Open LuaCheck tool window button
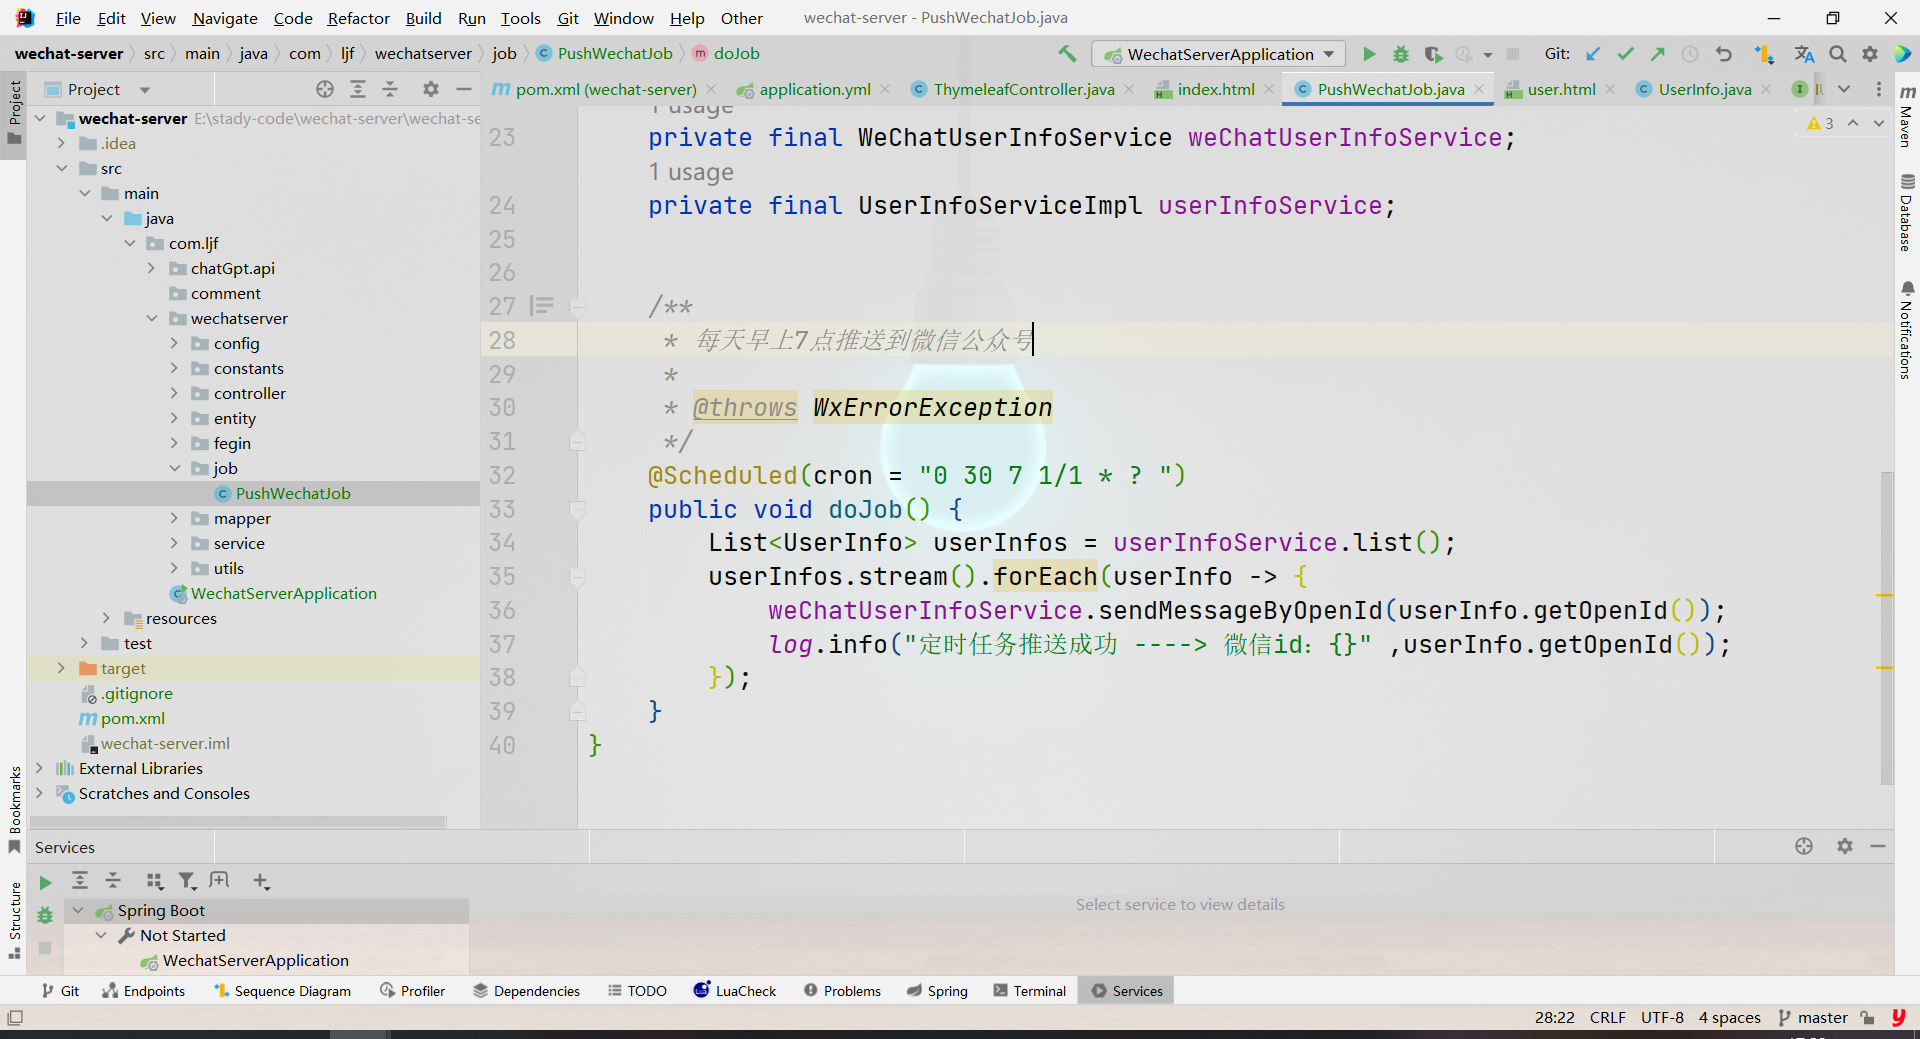The height and width of the screenshot is (1039, 1920). [735, 991]
